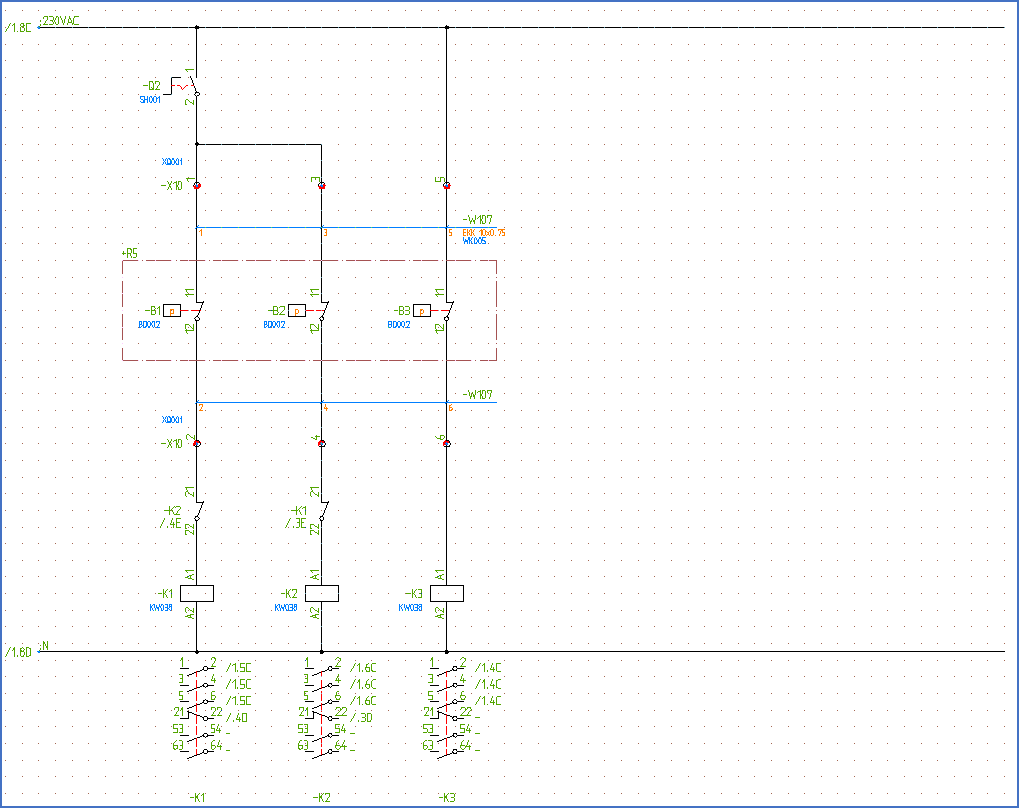1019x808 pixels.
Task: Select the -K2 contactor coil KW038
Action: [324, 592]
